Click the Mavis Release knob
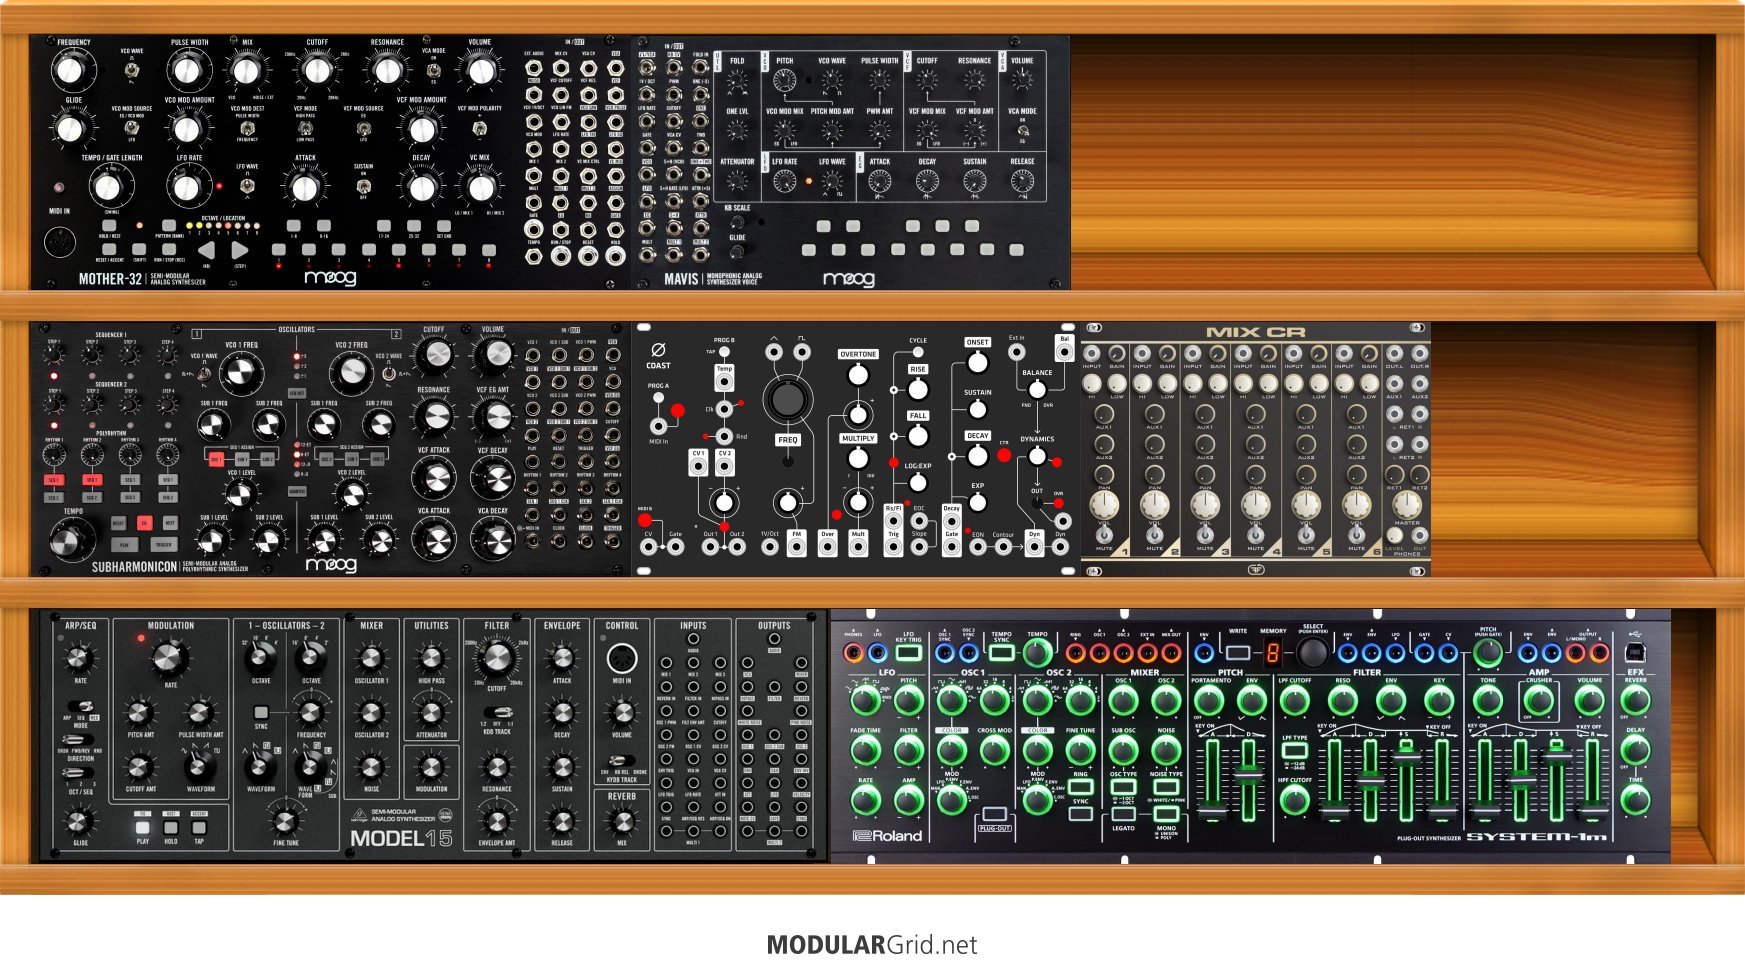This screenshot has height=966, width=1745. 1022,181
